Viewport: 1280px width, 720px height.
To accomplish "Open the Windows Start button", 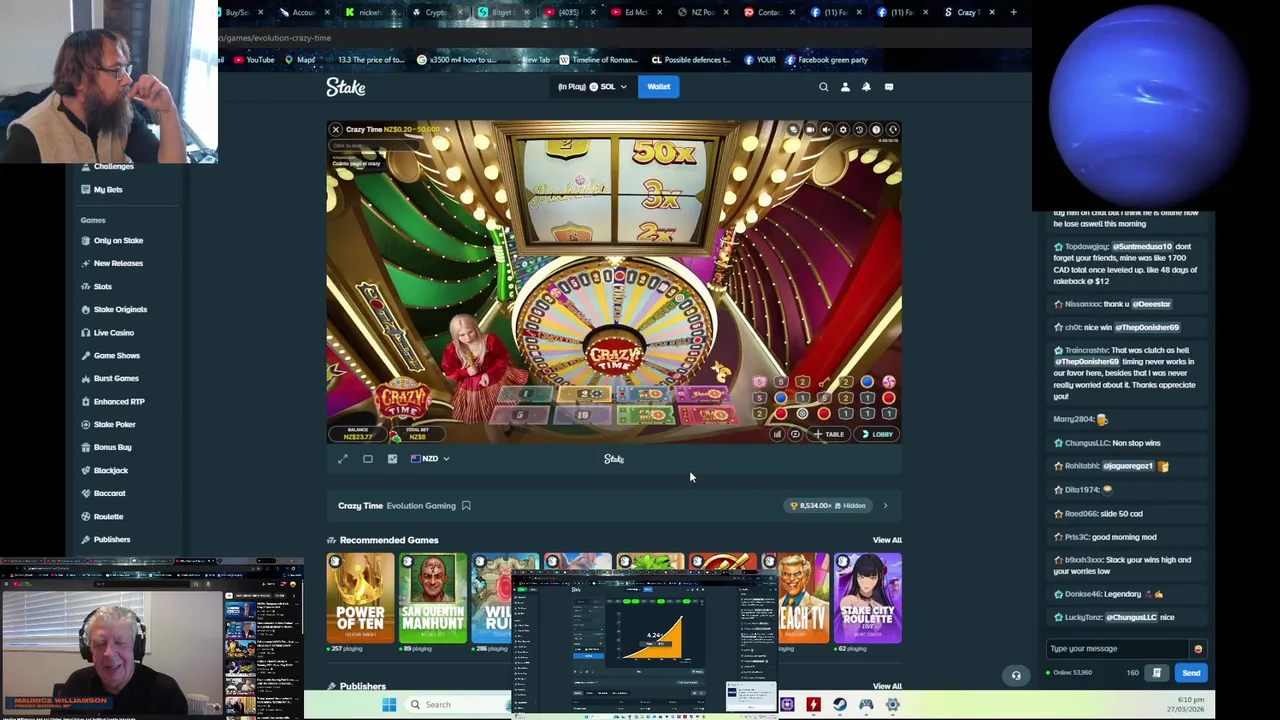I will coord(389,705).
